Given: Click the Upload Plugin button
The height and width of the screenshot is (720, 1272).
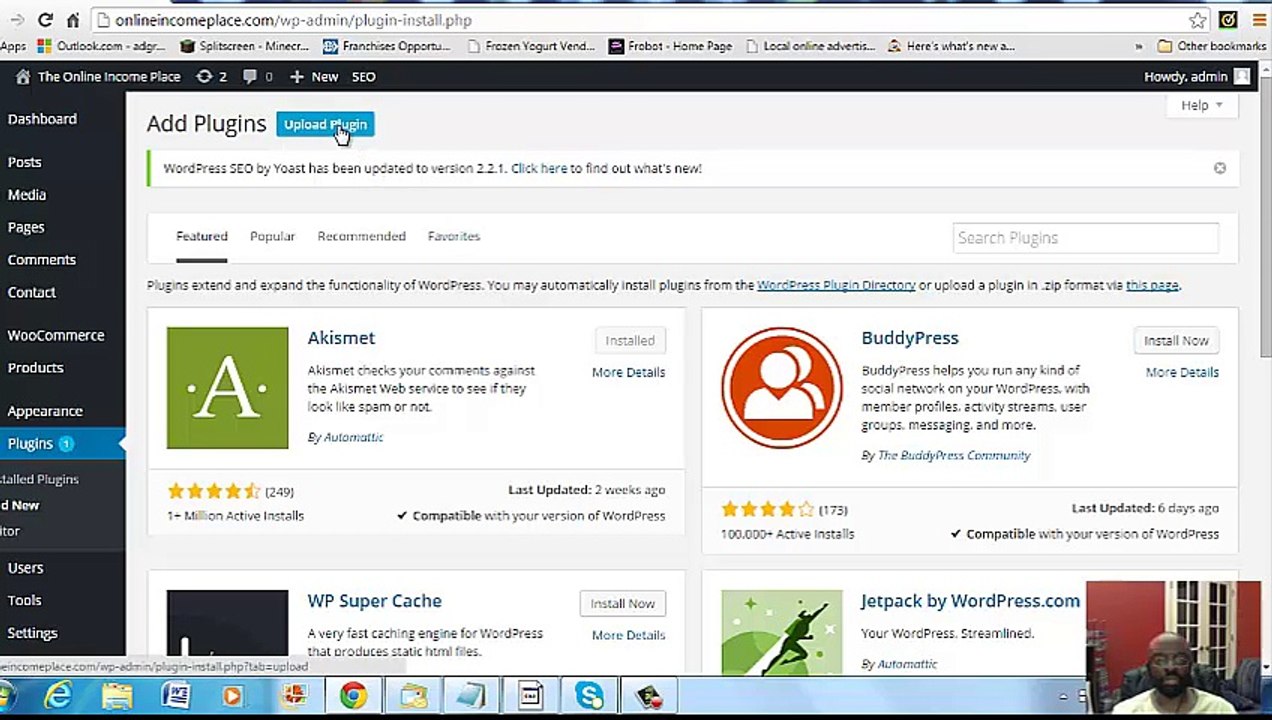Looking at the screenshot, I should (x=325, y=124).
